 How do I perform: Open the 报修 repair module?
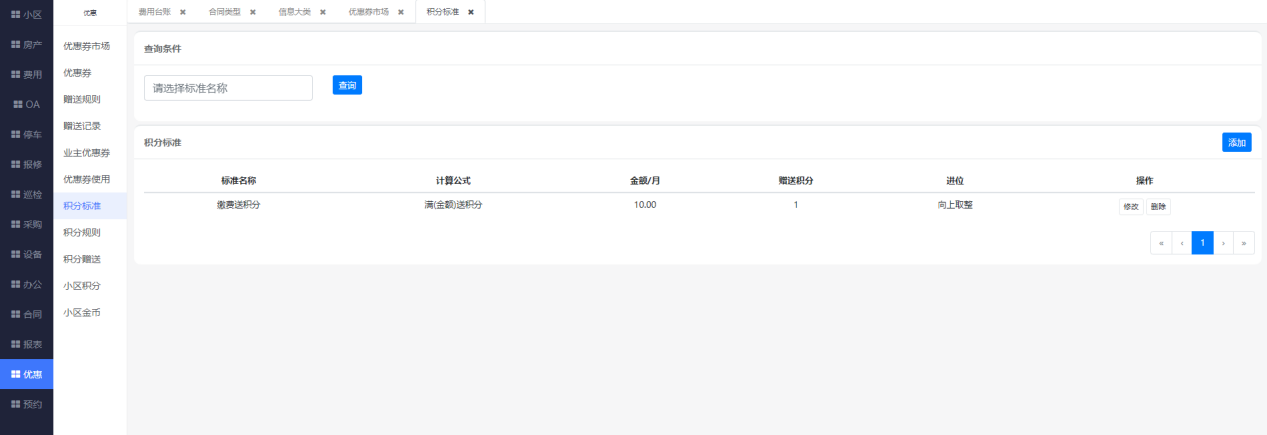pos(26,164)
